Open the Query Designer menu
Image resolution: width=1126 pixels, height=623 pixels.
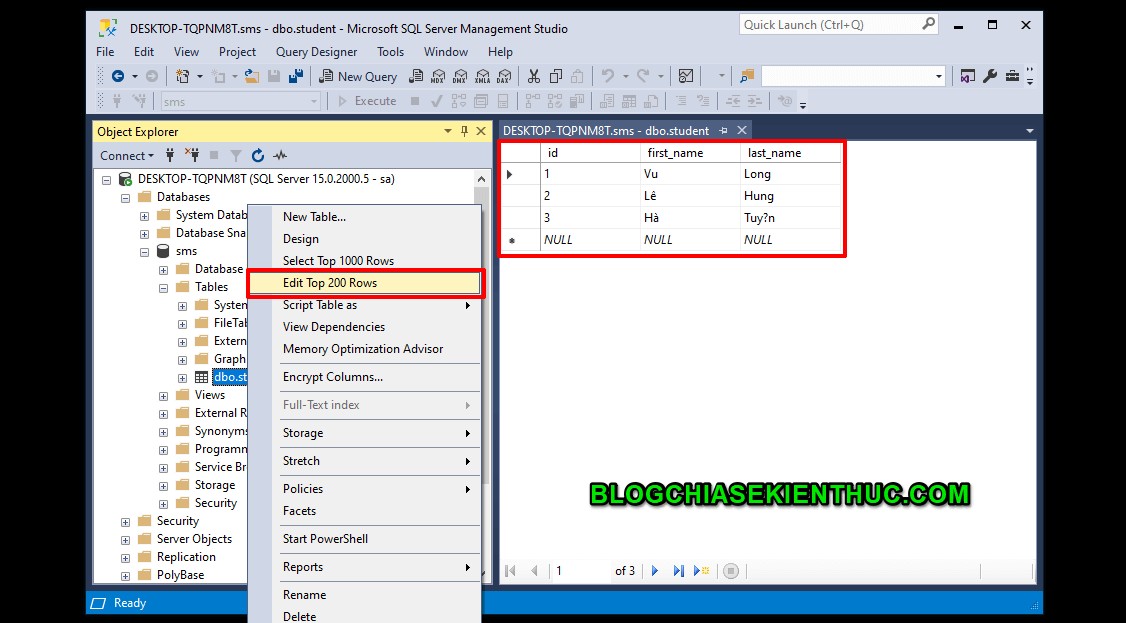click(318, 51)
